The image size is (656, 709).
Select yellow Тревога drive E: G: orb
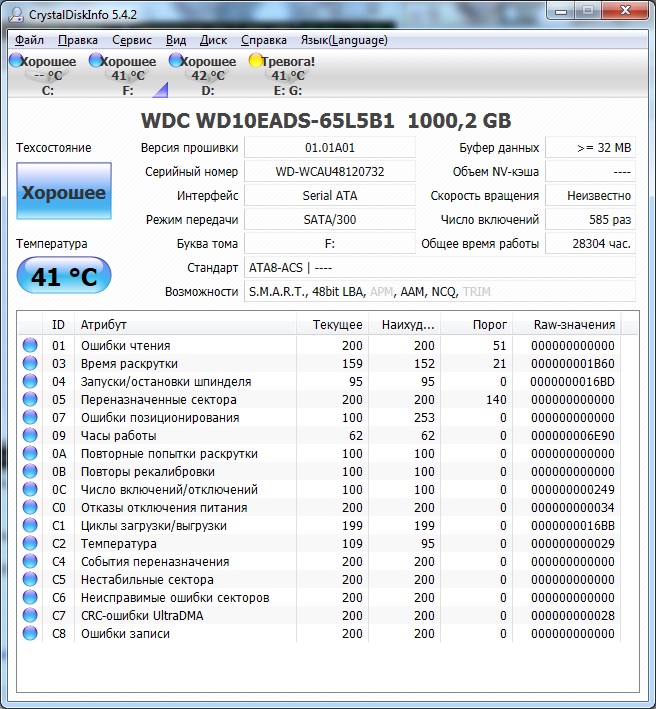pos(256,61)
